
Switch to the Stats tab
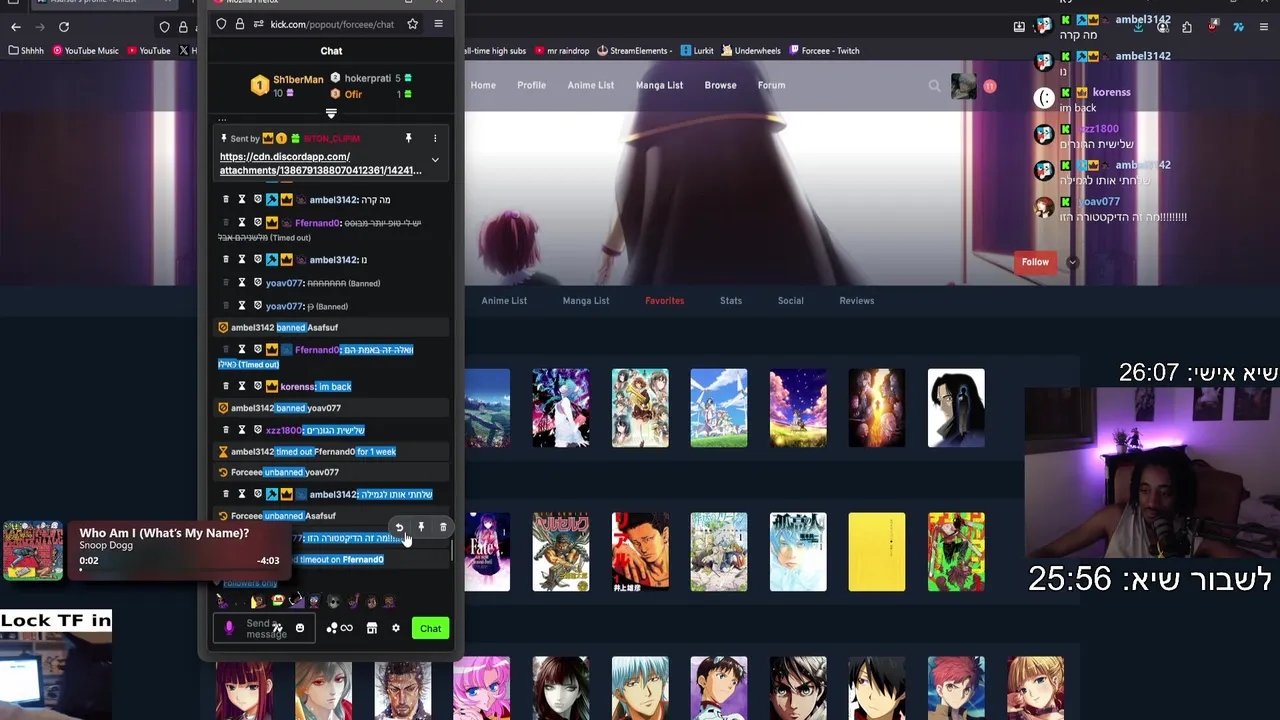[x=731, y=300]
